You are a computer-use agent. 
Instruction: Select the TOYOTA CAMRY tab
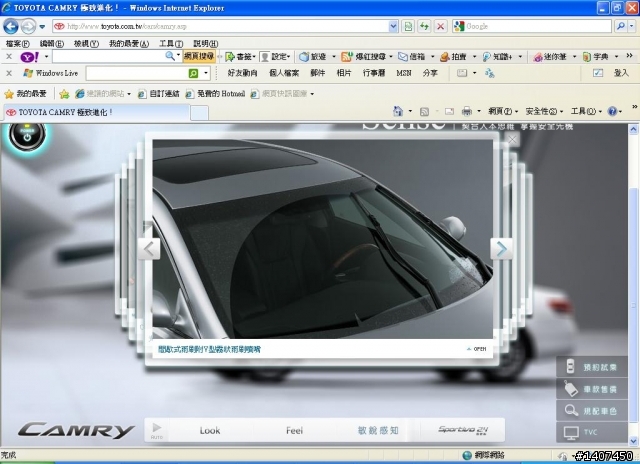coord(96,112)
